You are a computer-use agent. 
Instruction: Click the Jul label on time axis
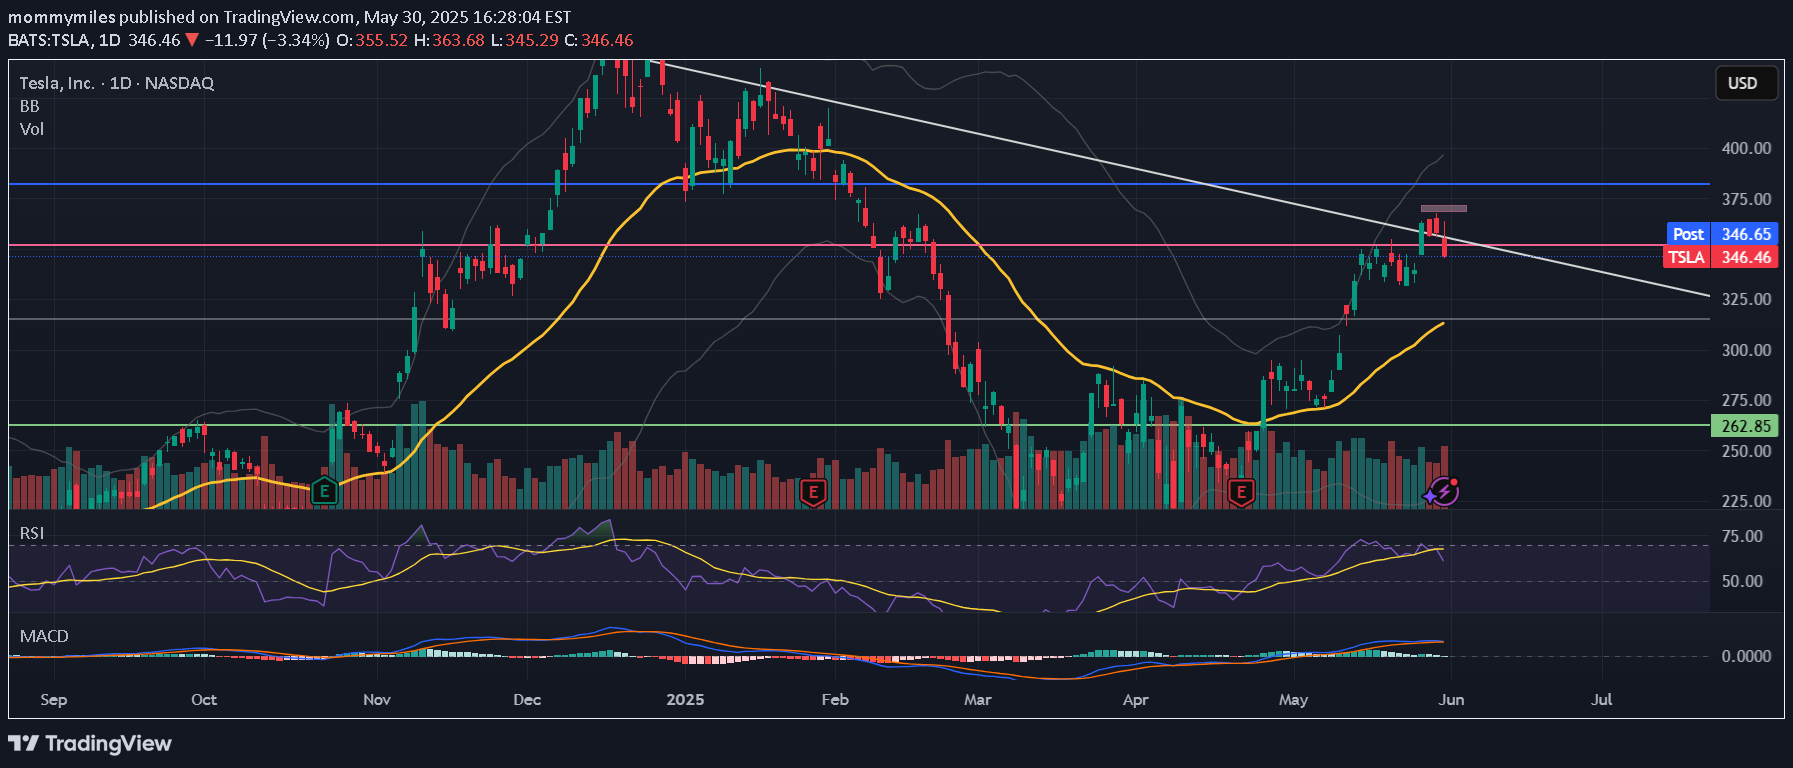tap(1602, 699)
